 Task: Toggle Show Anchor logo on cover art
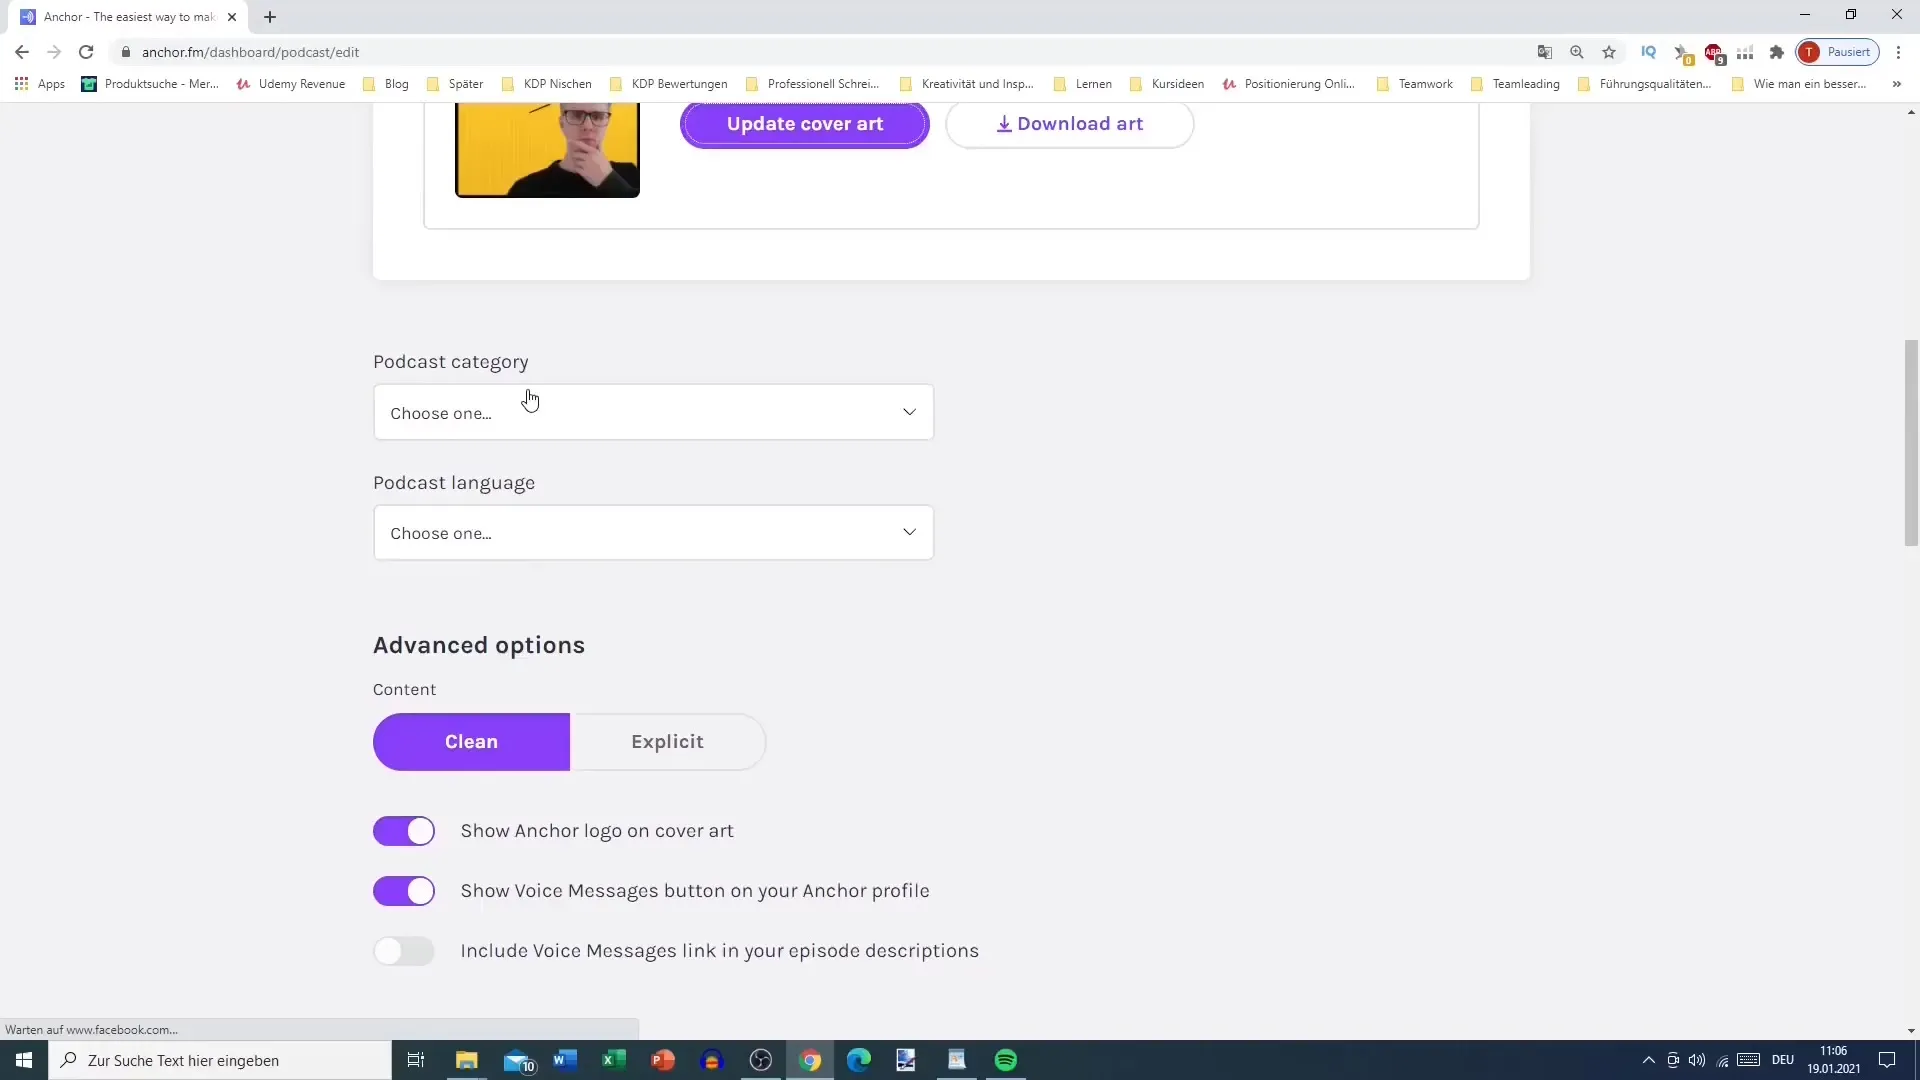click(405, 829)
